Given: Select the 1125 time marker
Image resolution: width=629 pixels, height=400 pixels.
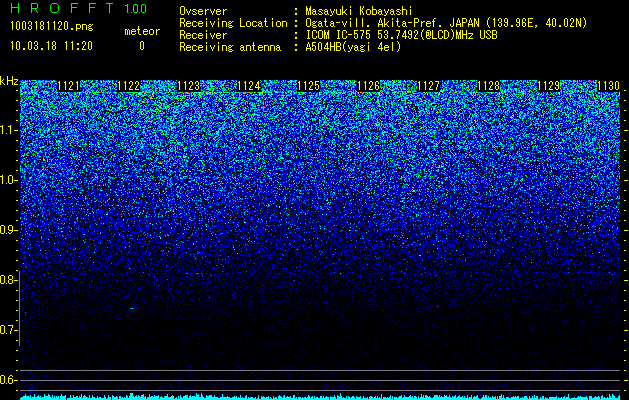Looking at the screenshot, I should click(x=308, y=86).
